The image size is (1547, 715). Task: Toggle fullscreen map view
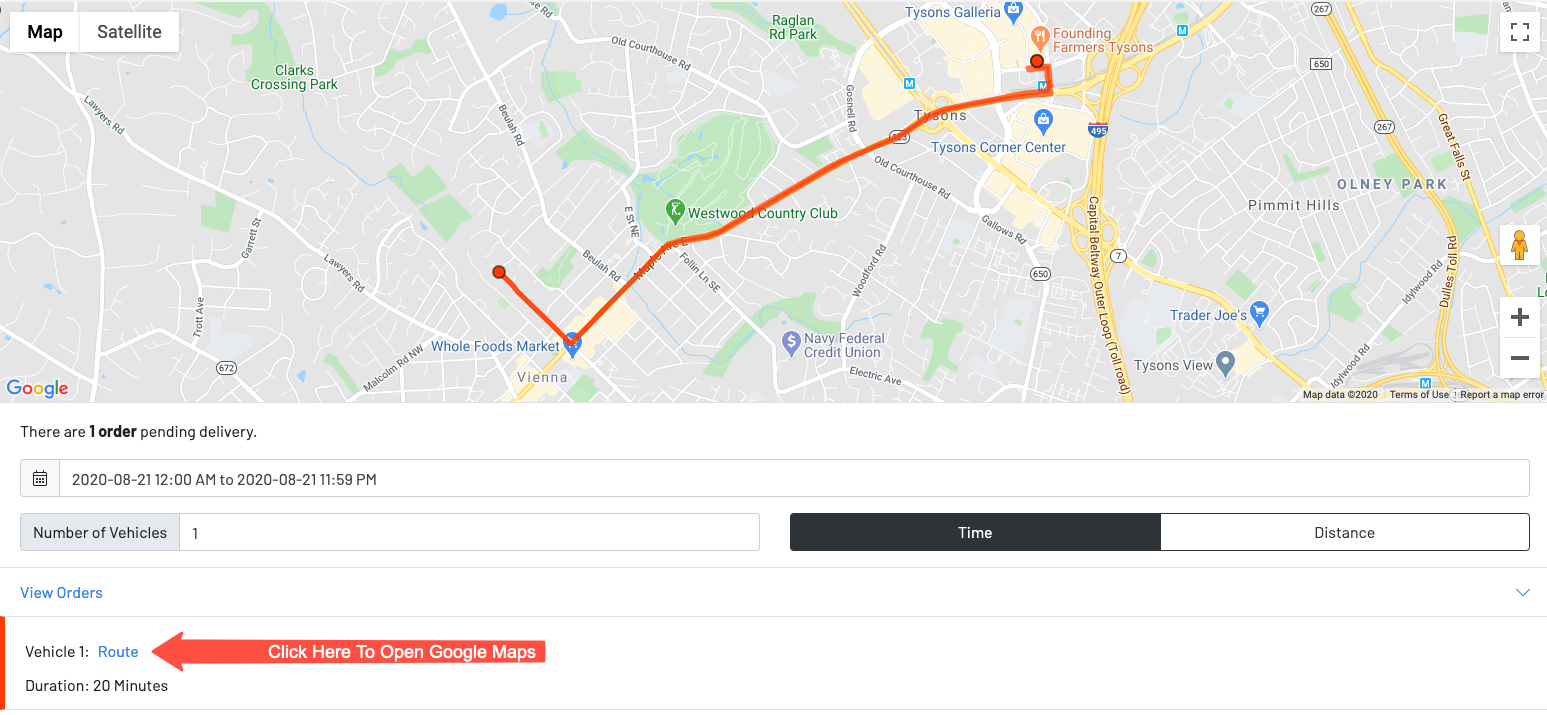[x=1519, y=32]
